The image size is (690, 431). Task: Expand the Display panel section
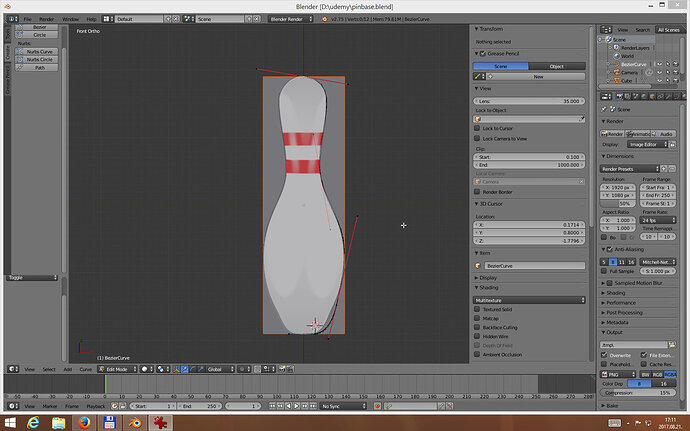point(488,278)
